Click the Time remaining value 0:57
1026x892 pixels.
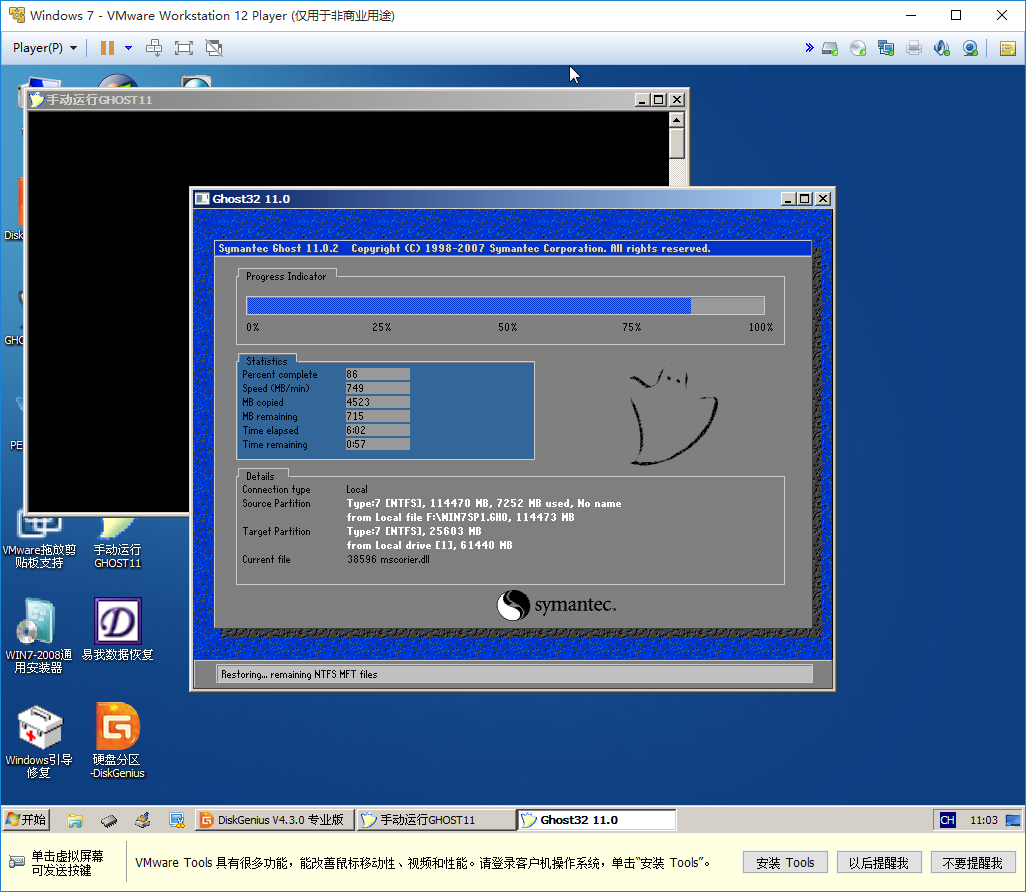[378, 444]
